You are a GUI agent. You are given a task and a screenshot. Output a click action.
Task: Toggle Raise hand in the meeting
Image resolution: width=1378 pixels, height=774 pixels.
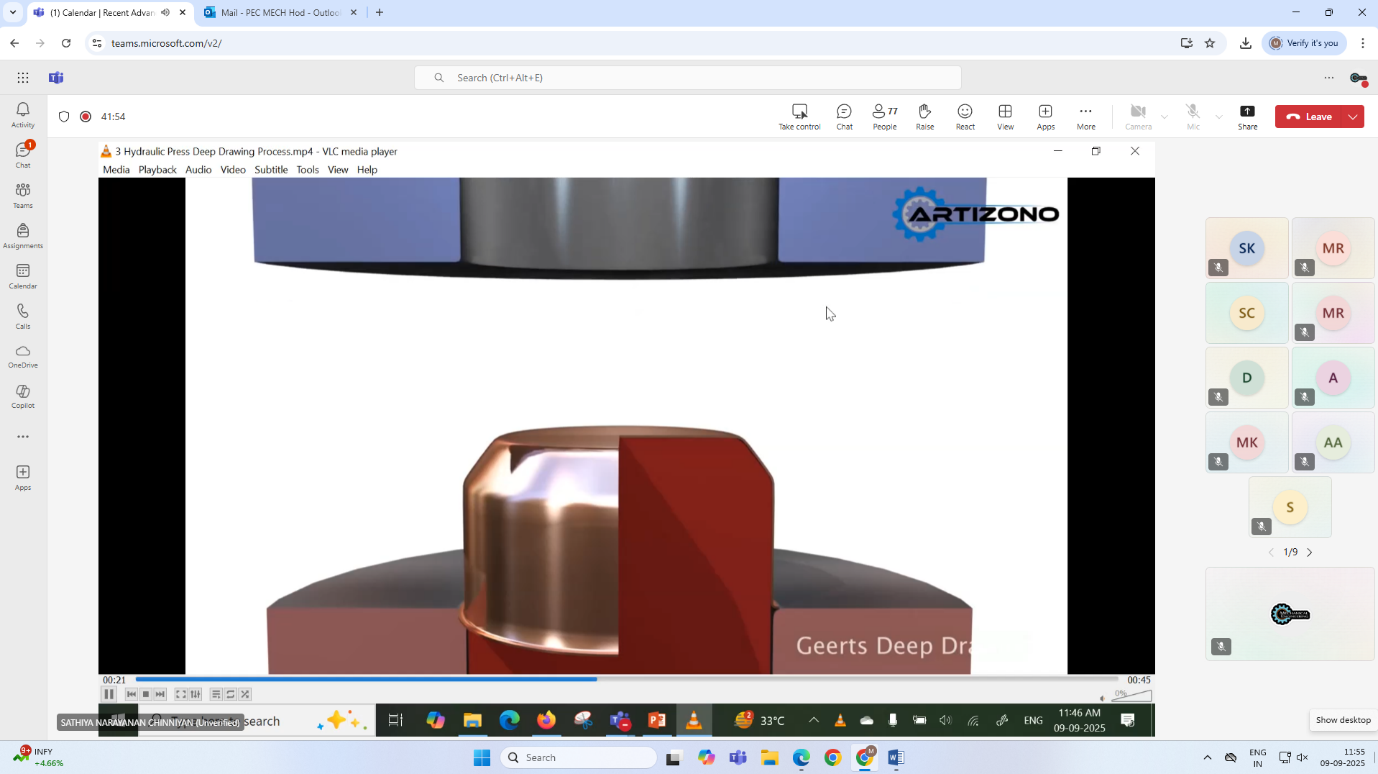point(925,116)
